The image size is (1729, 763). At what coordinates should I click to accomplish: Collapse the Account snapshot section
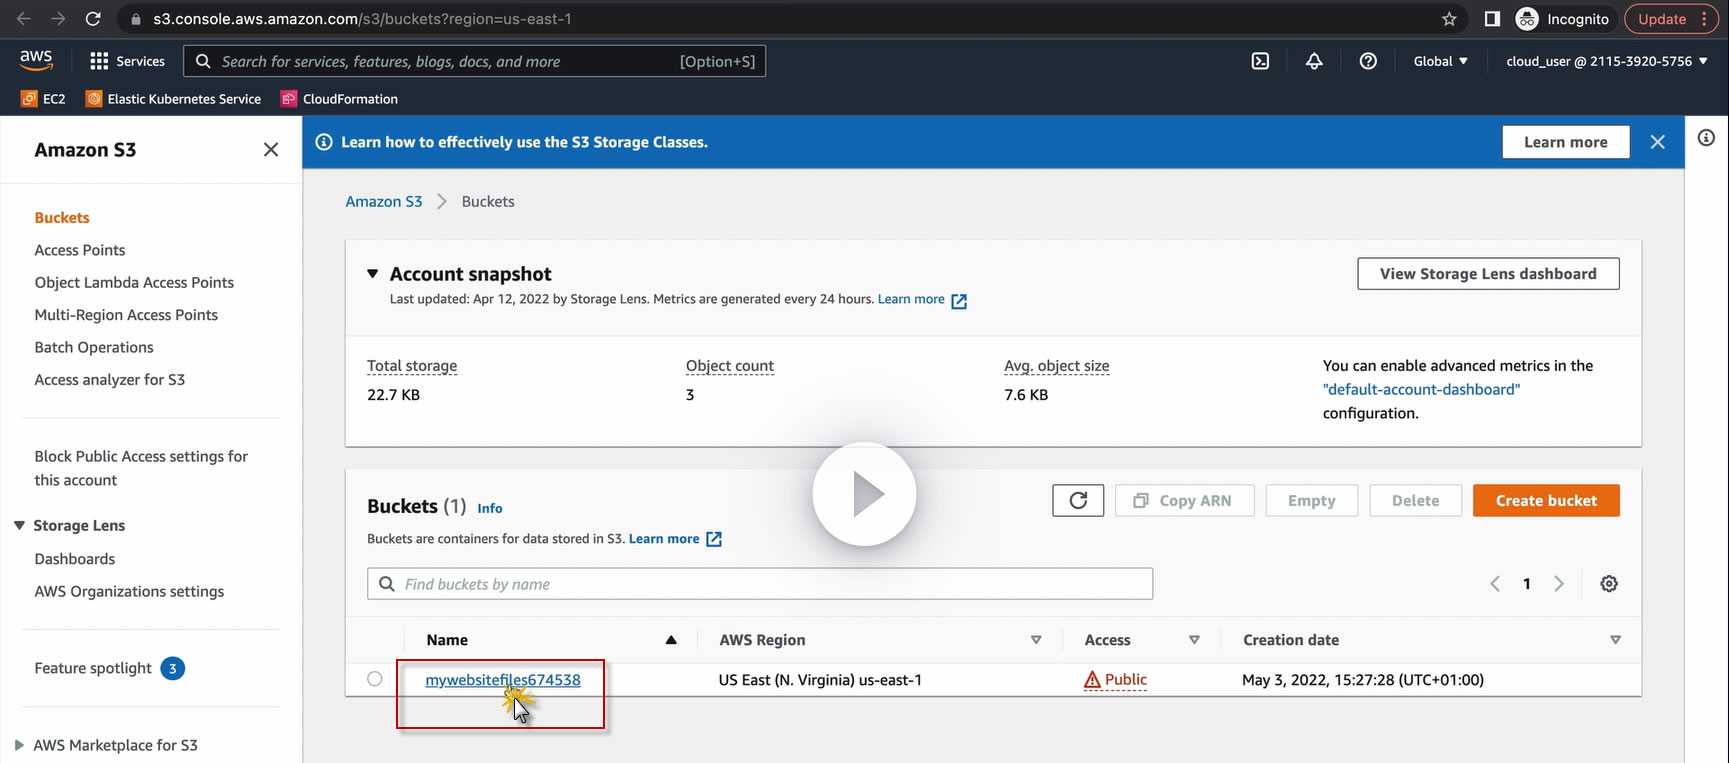pyautogui.click(x=373, y=274)
